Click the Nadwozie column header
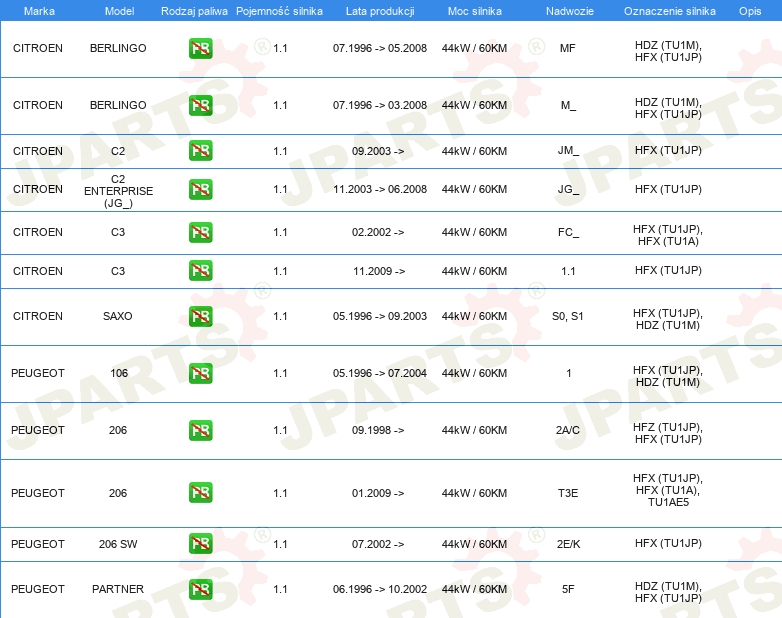782x618 pixels. click(x=570, y=11)
